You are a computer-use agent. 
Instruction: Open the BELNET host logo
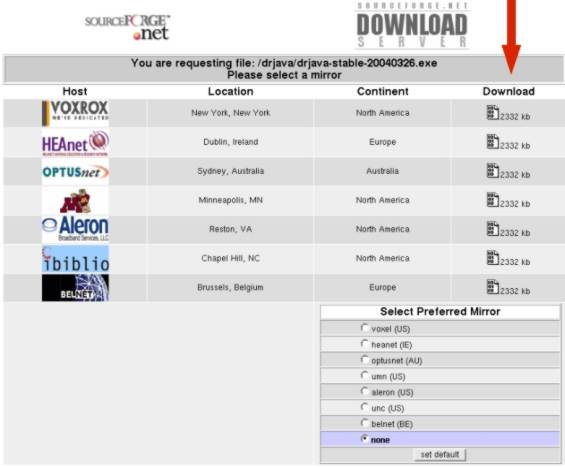point(75,288)
